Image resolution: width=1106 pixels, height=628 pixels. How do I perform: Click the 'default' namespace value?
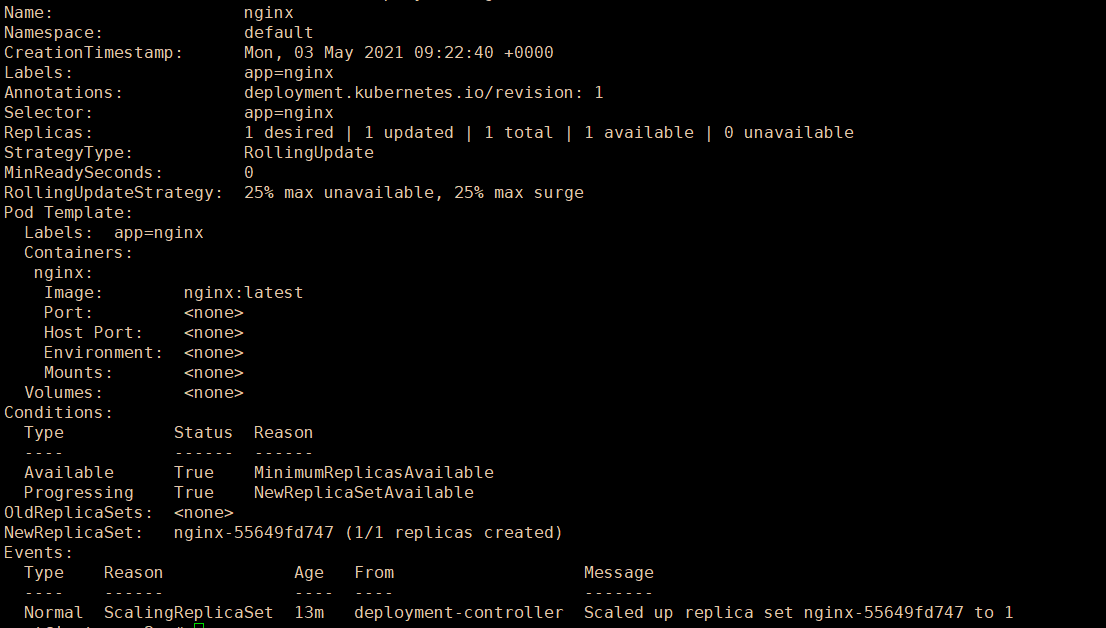click(278, 33)
